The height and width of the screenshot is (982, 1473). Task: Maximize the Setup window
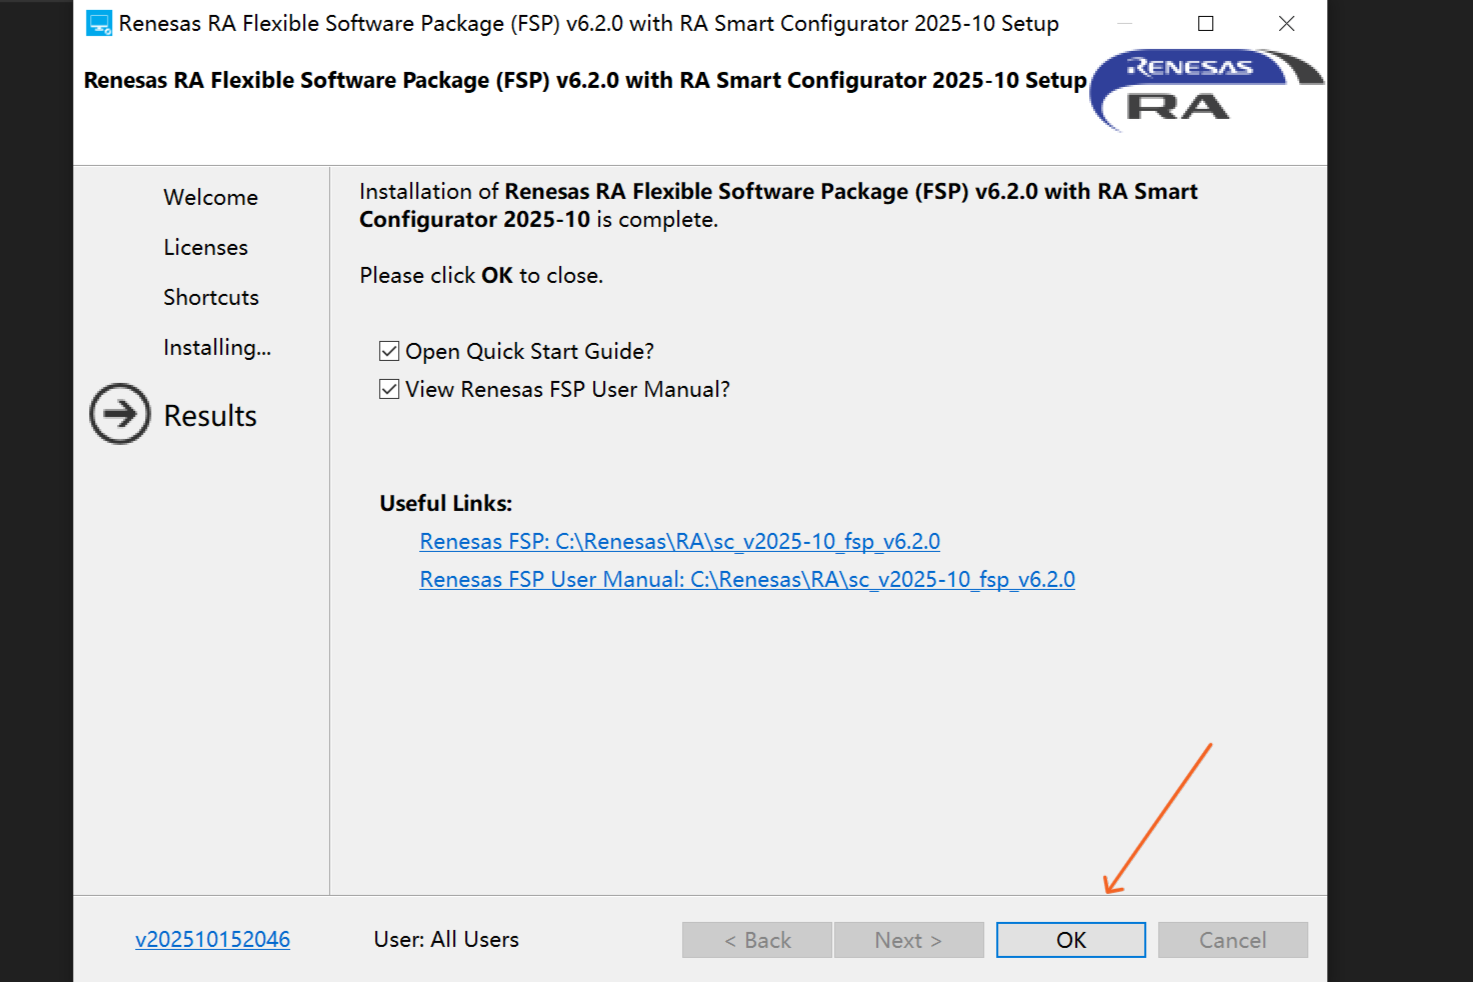pyautogui.click(x=1206, y=23)
